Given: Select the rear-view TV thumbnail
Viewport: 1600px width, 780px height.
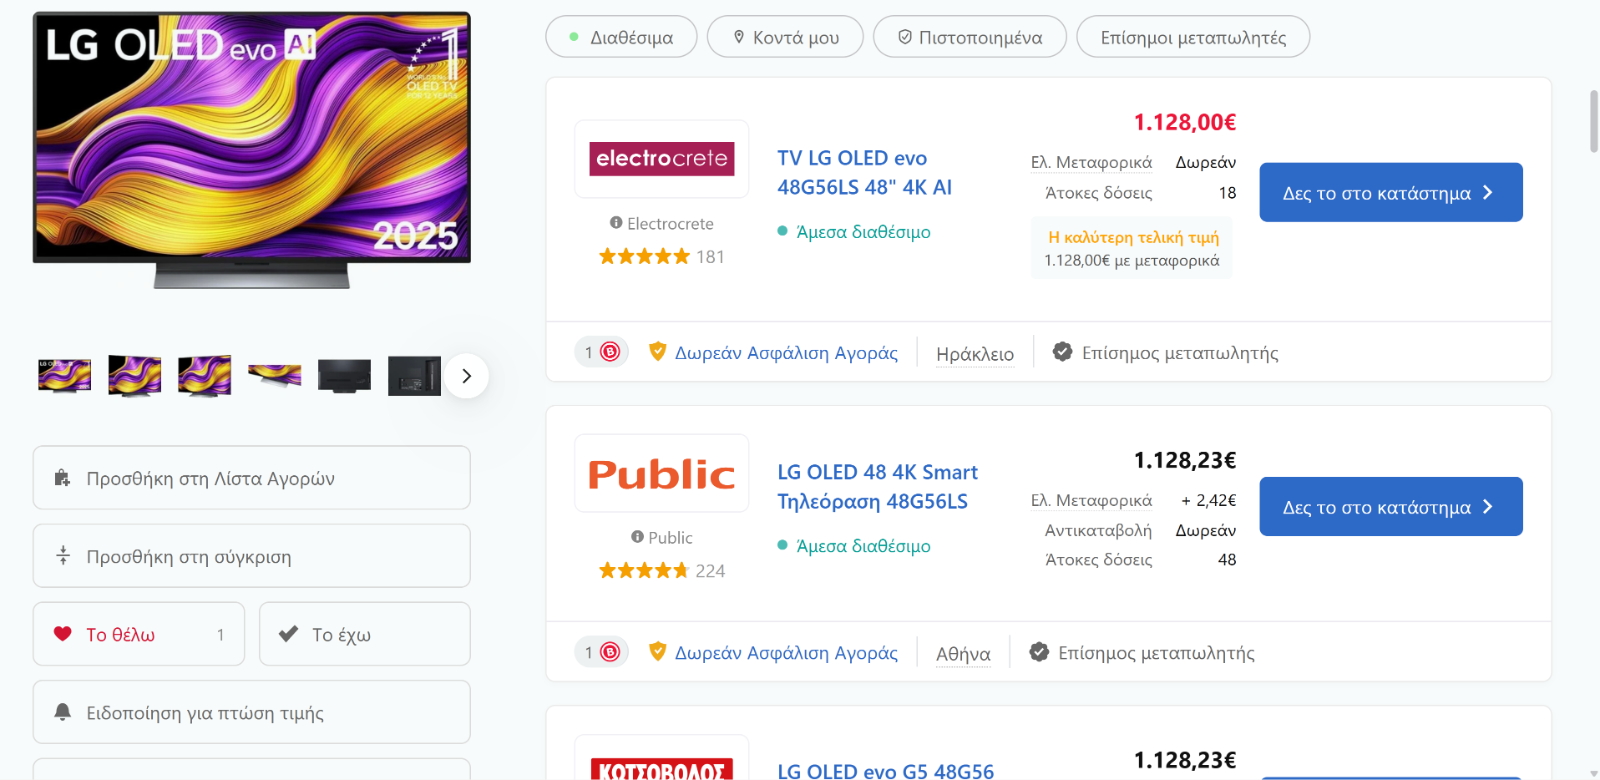Looking at the screenshot, I should pos(344,376).
